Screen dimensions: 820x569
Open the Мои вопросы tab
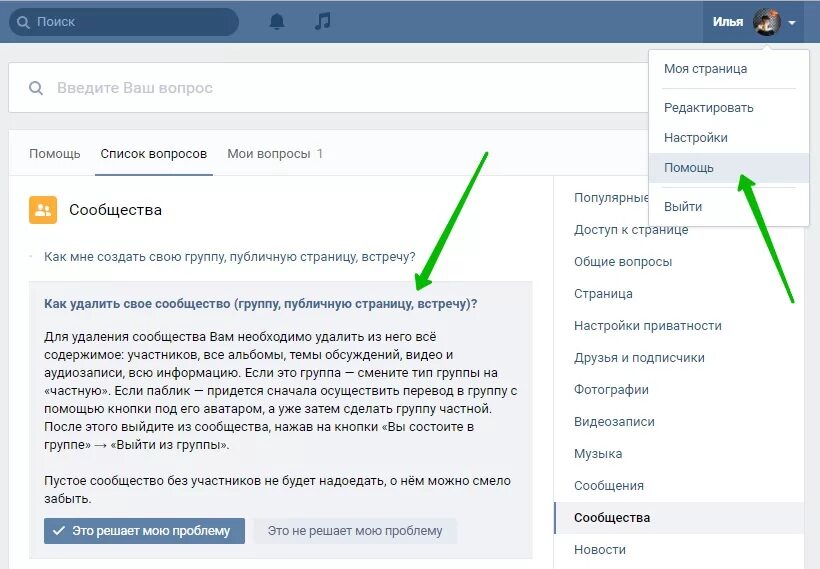tap(275, 154)
